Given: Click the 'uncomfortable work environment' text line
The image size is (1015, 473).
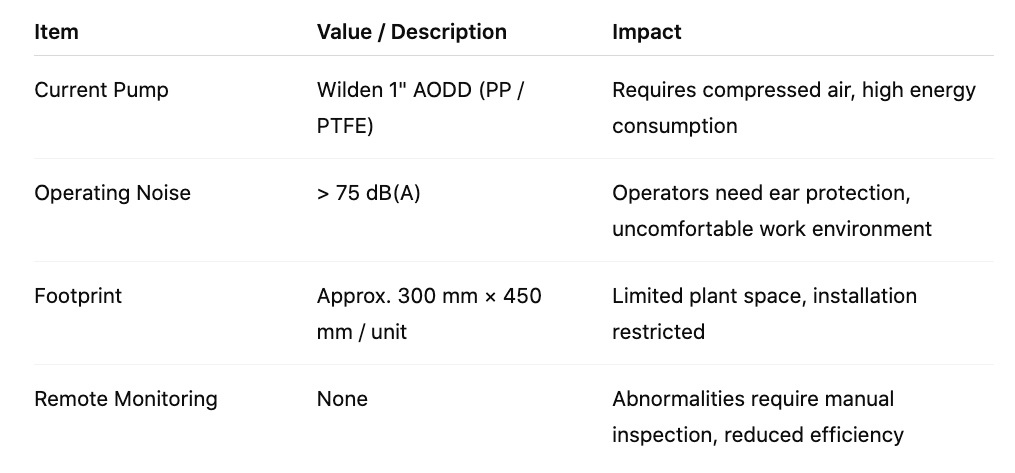Looking at the screenshot, I should click(771, 229).
